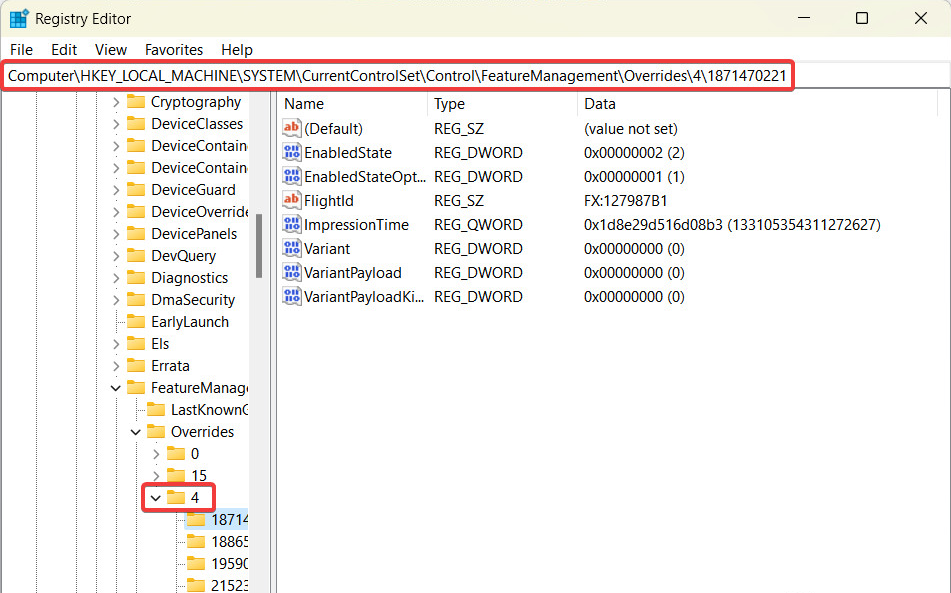Select the Variant value name

pyautogui.click(x=327, y=249)
